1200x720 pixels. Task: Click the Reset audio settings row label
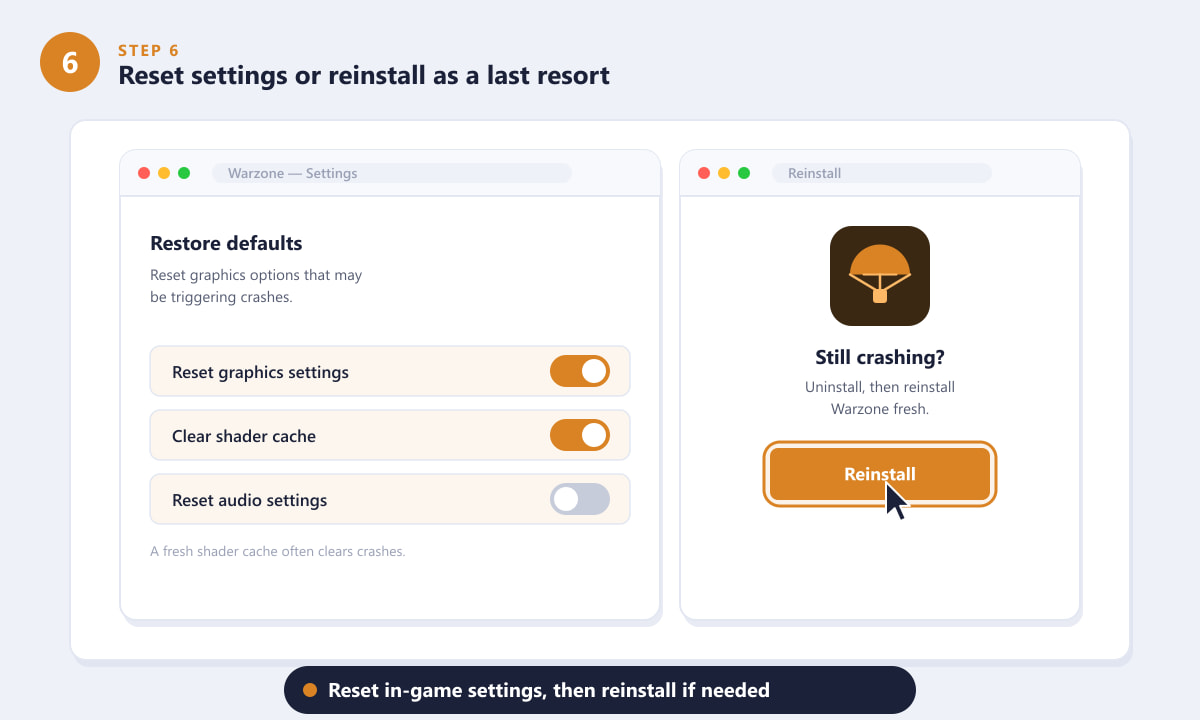pos(249,500)
